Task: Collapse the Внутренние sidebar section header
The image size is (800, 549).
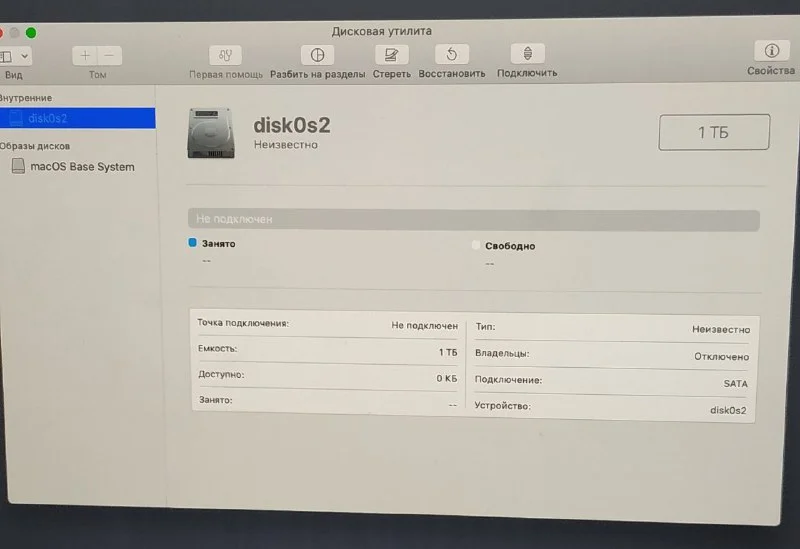Action: (x=26, y=98)
